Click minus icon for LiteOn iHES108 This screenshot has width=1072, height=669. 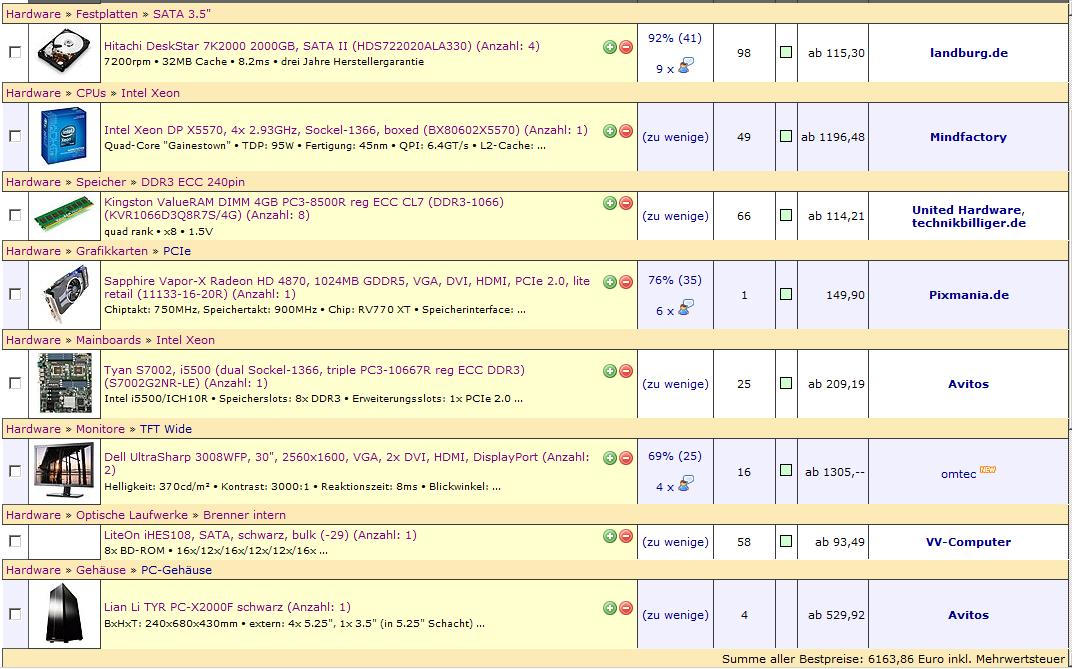tap(626, 536)
